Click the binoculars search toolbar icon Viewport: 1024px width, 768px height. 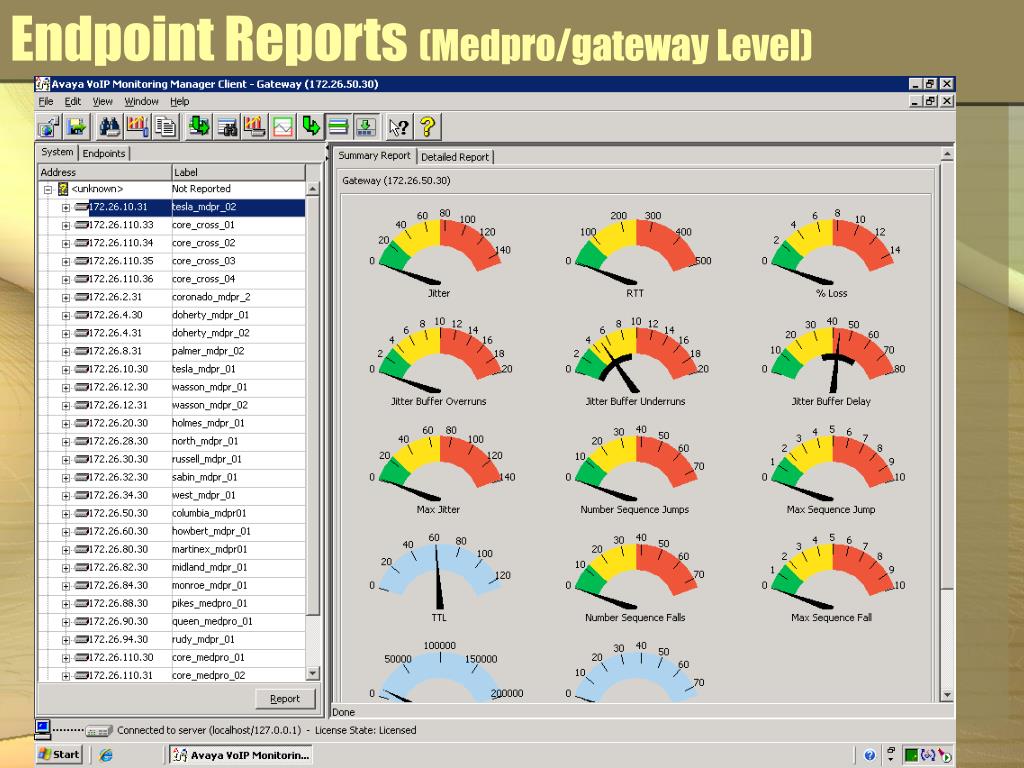pos(109,127)
